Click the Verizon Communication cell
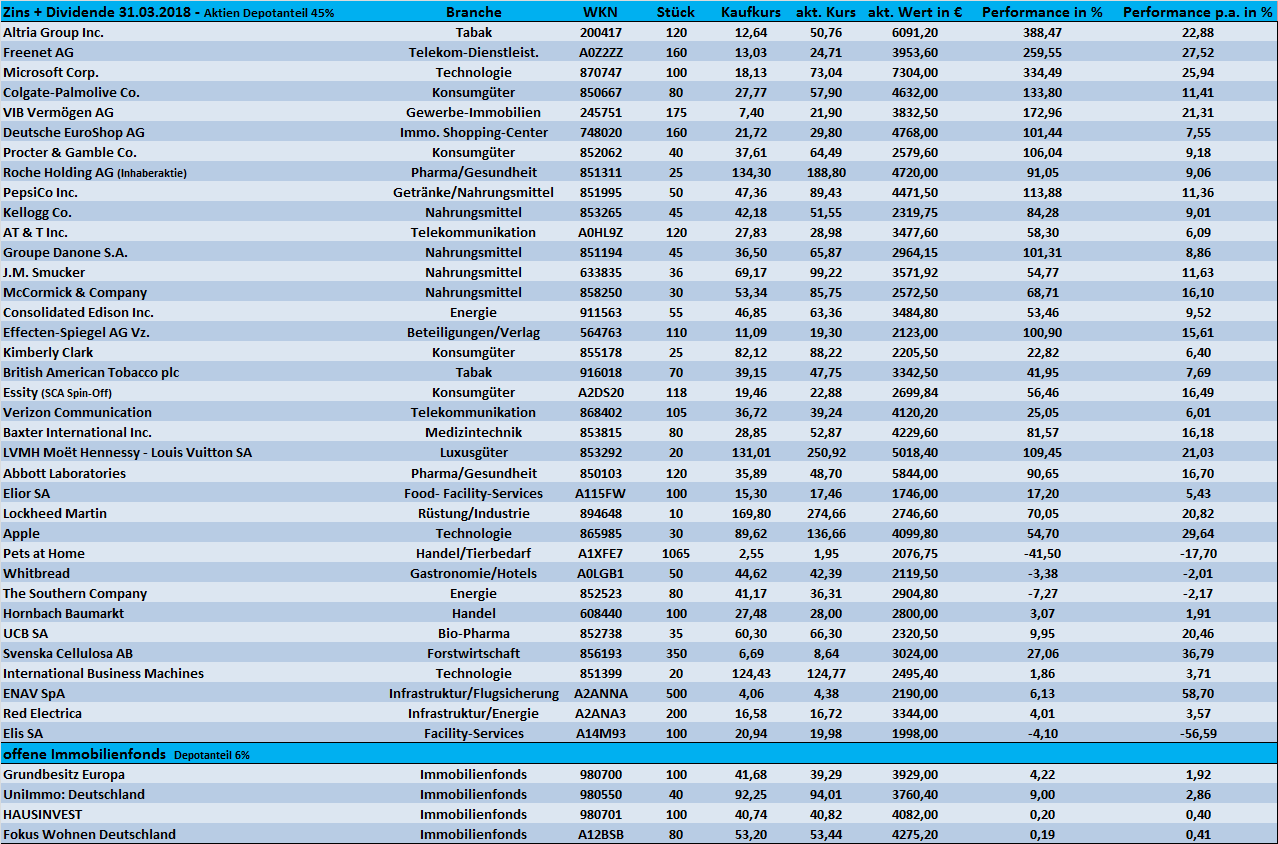Screen dimensions: 1278x844 pyautogui.click(x=78, y=412)
